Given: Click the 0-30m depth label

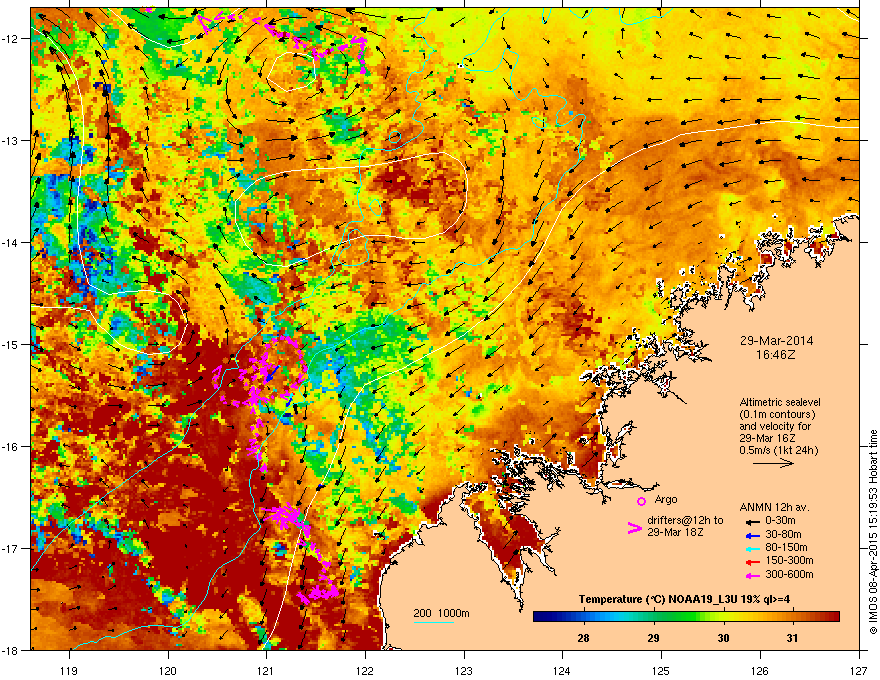Looking at the screenshot, I should point(780,521).
